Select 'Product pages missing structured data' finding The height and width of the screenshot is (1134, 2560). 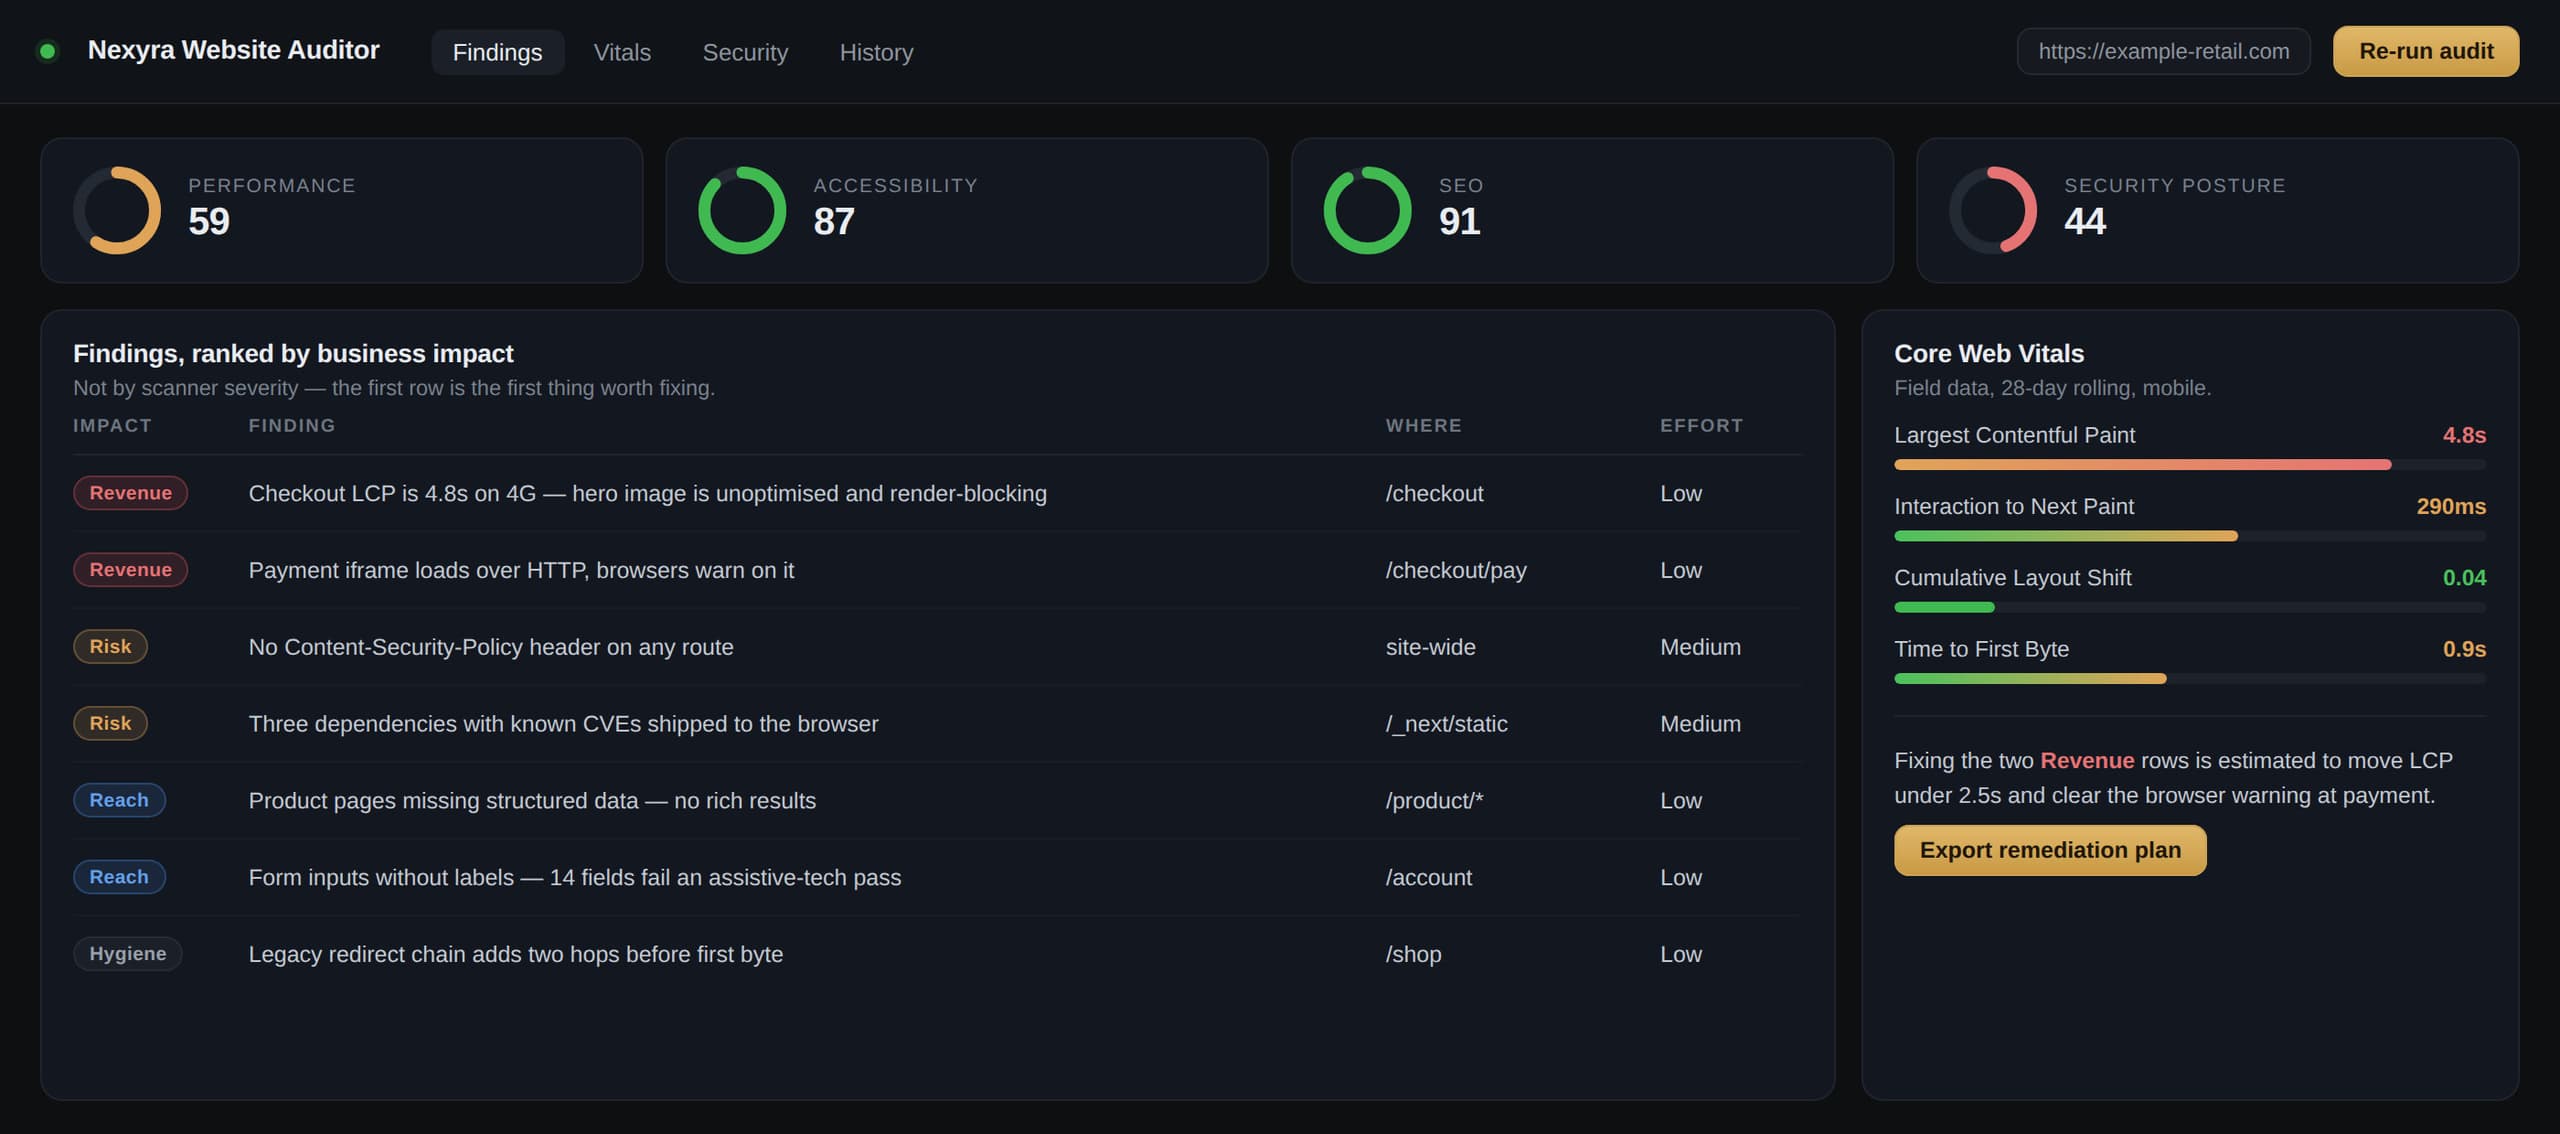point(937,800)
